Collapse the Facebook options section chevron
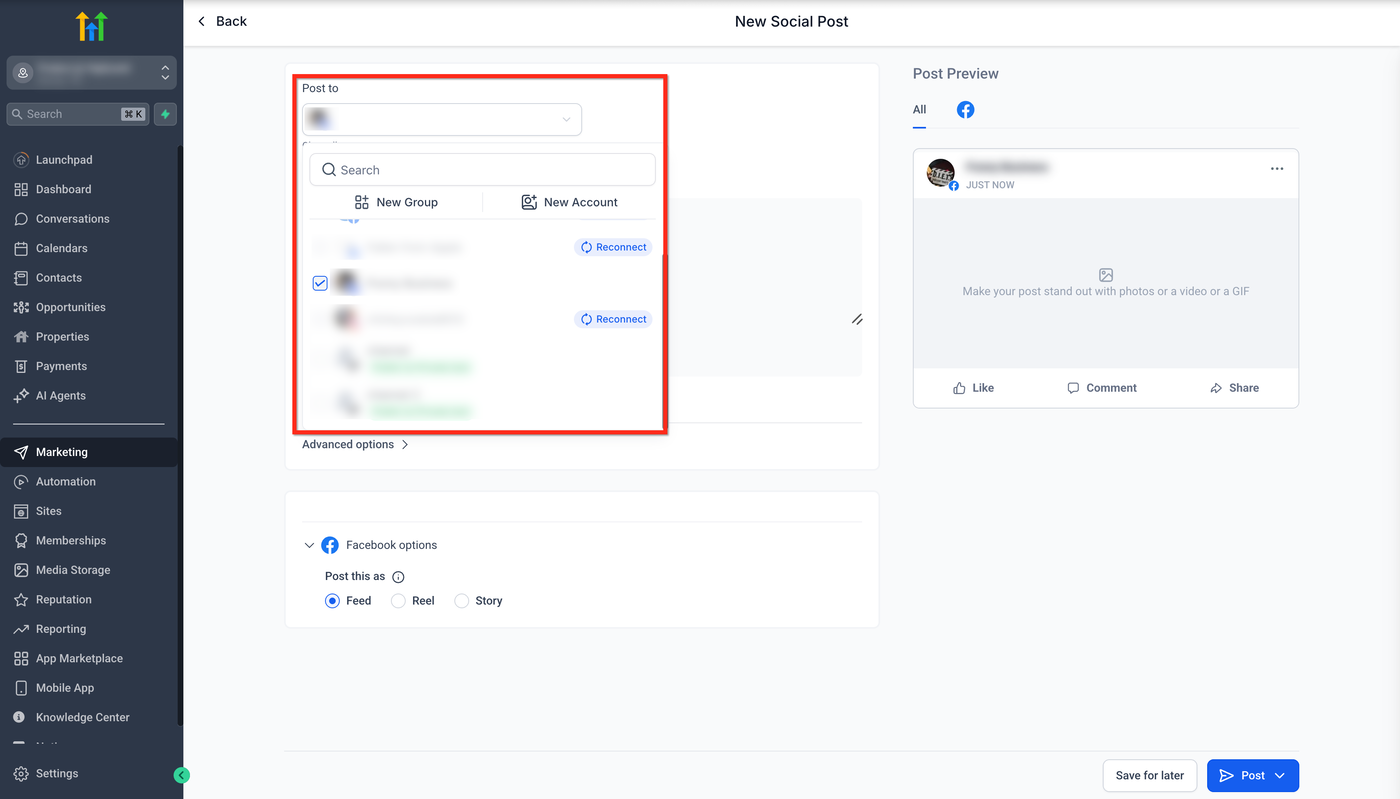Image resolution: width=1400 pixels, height=799 pixels. (x=309, y=545)
